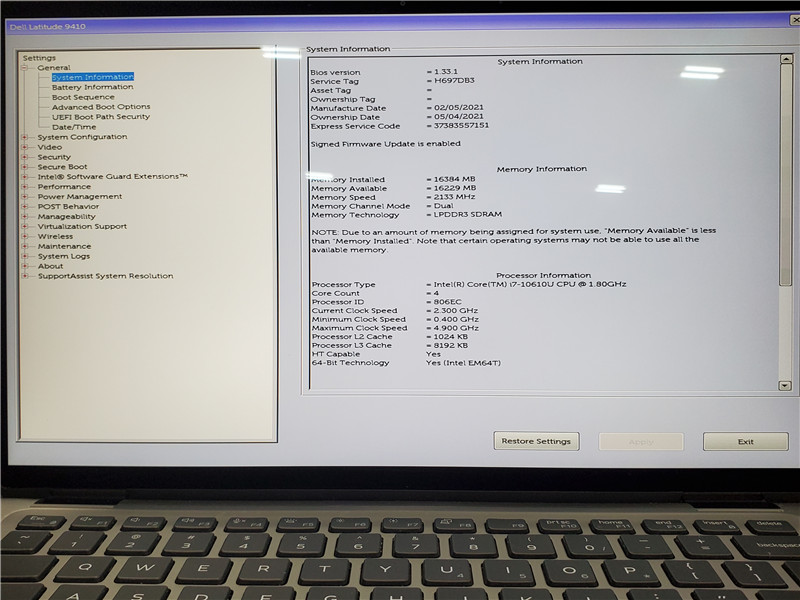Select the Virtualization Support label

[x=82, y=226]
